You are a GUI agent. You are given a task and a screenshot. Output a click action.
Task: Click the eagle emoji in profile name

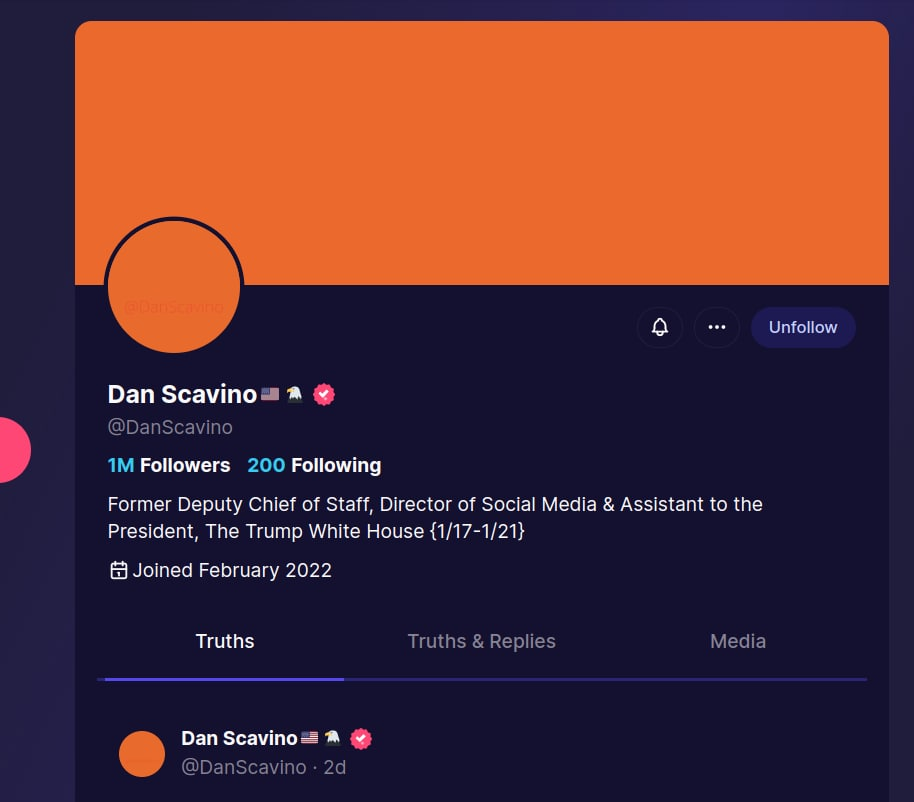point(294,394)
